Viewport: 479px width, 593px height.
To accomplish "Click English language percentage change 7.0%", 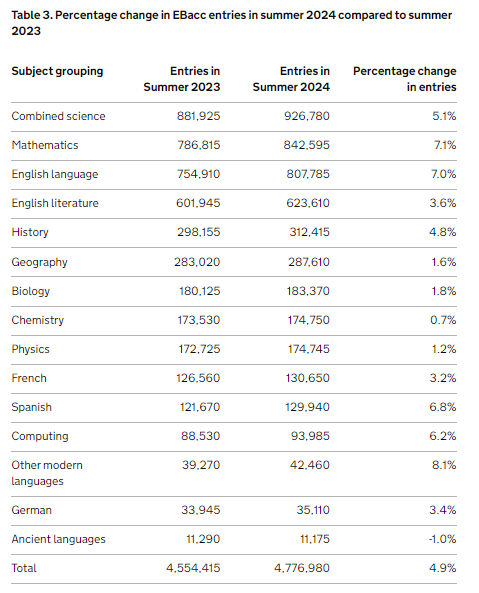I will [x=443, y=174].
